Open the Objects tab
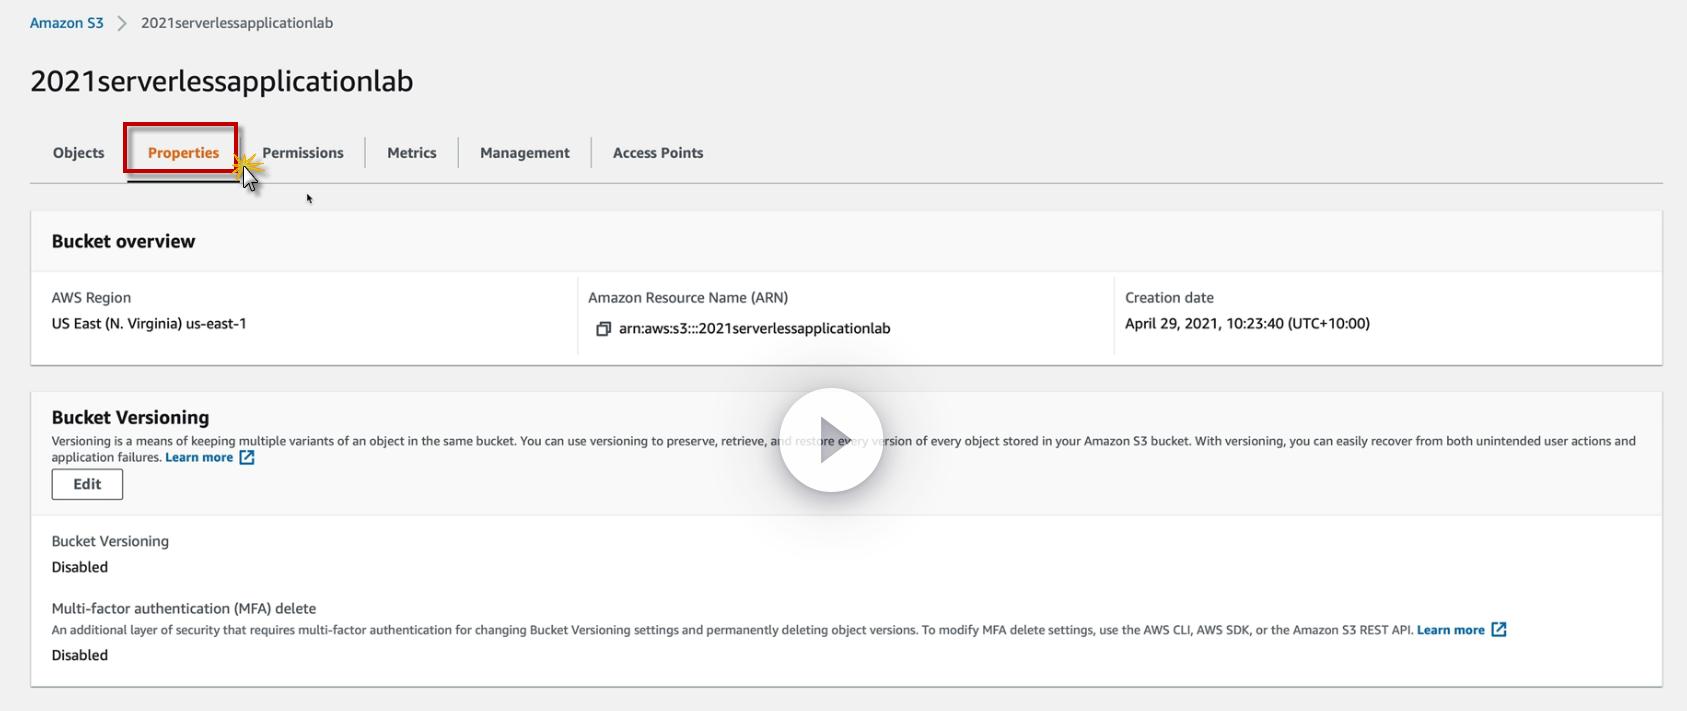 [79, 153]
